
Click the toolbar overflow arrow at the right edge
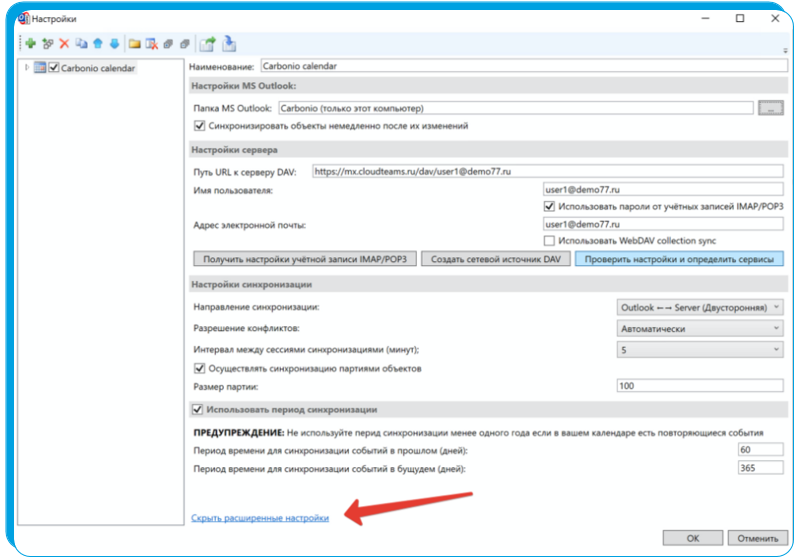coord(785,51)
